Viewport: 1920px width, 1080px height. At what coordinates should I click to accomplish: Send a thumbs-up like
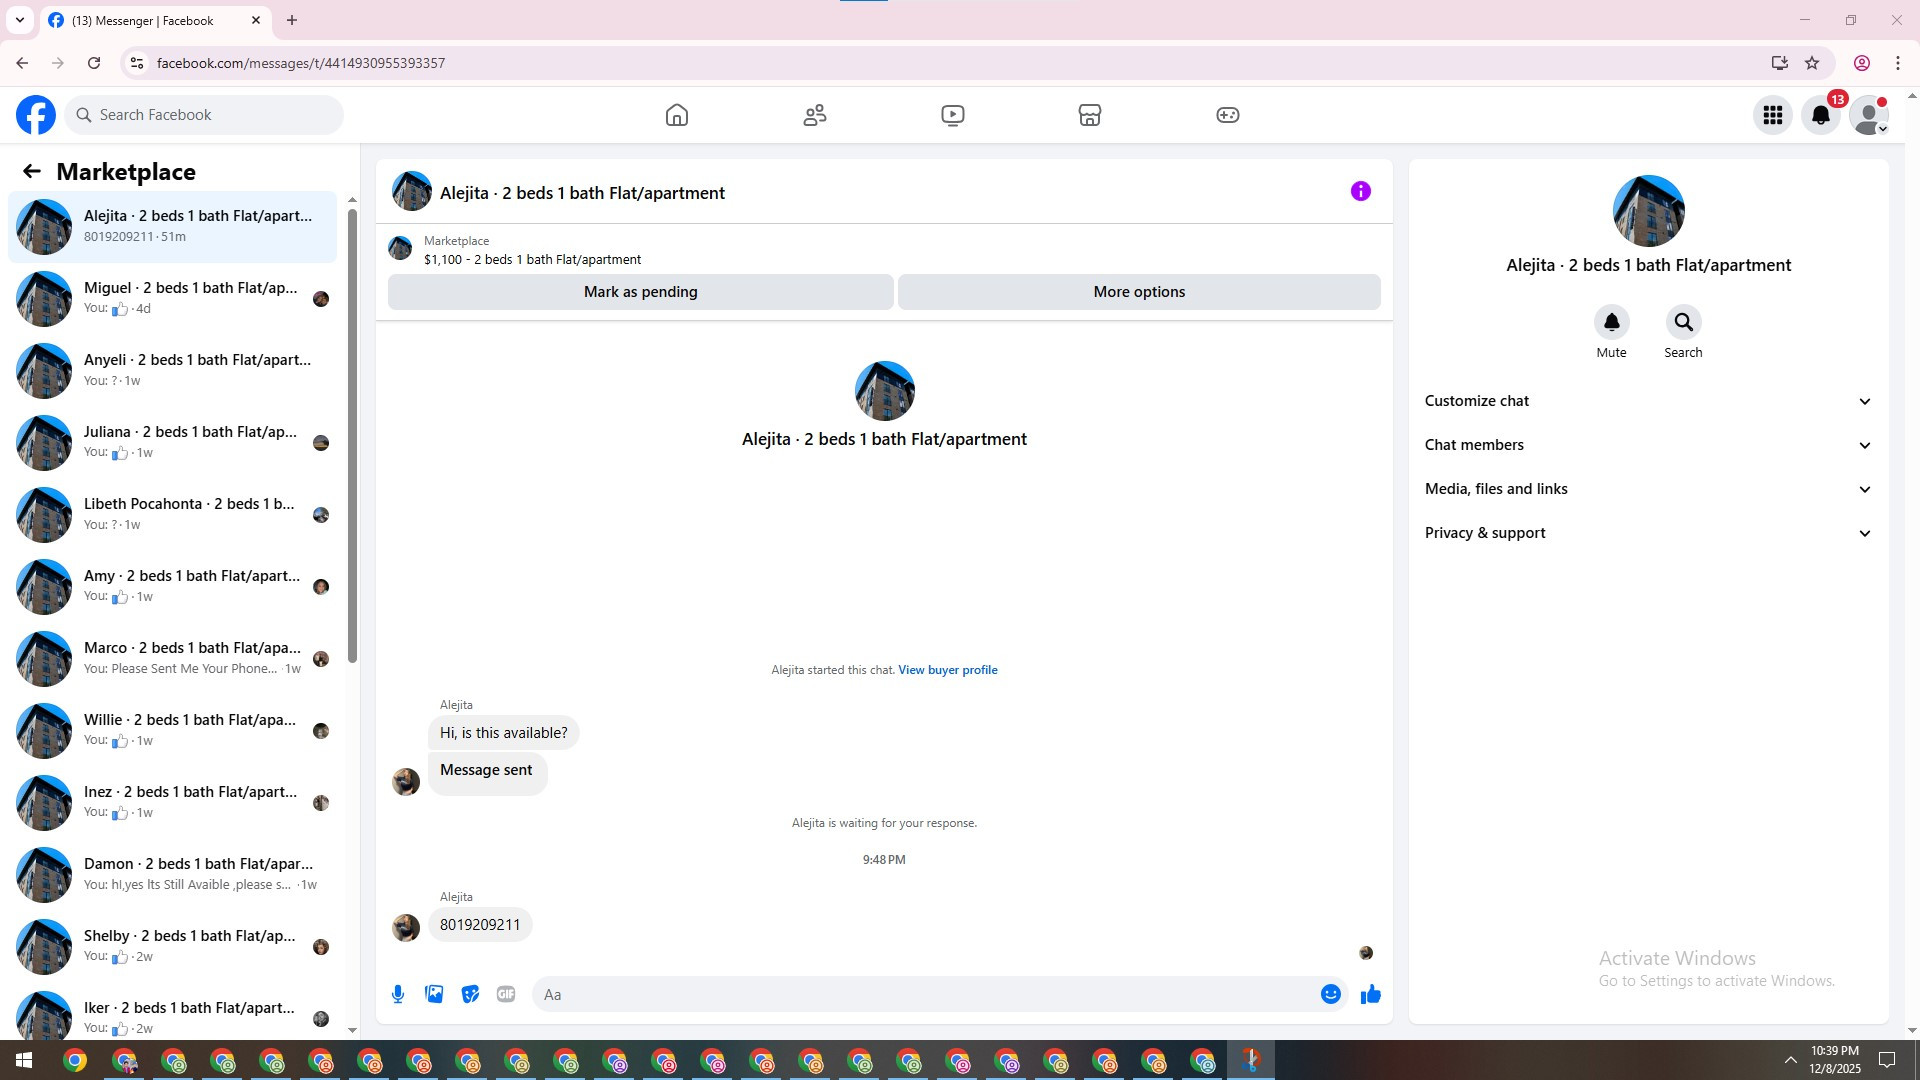tap(1371, 994)
